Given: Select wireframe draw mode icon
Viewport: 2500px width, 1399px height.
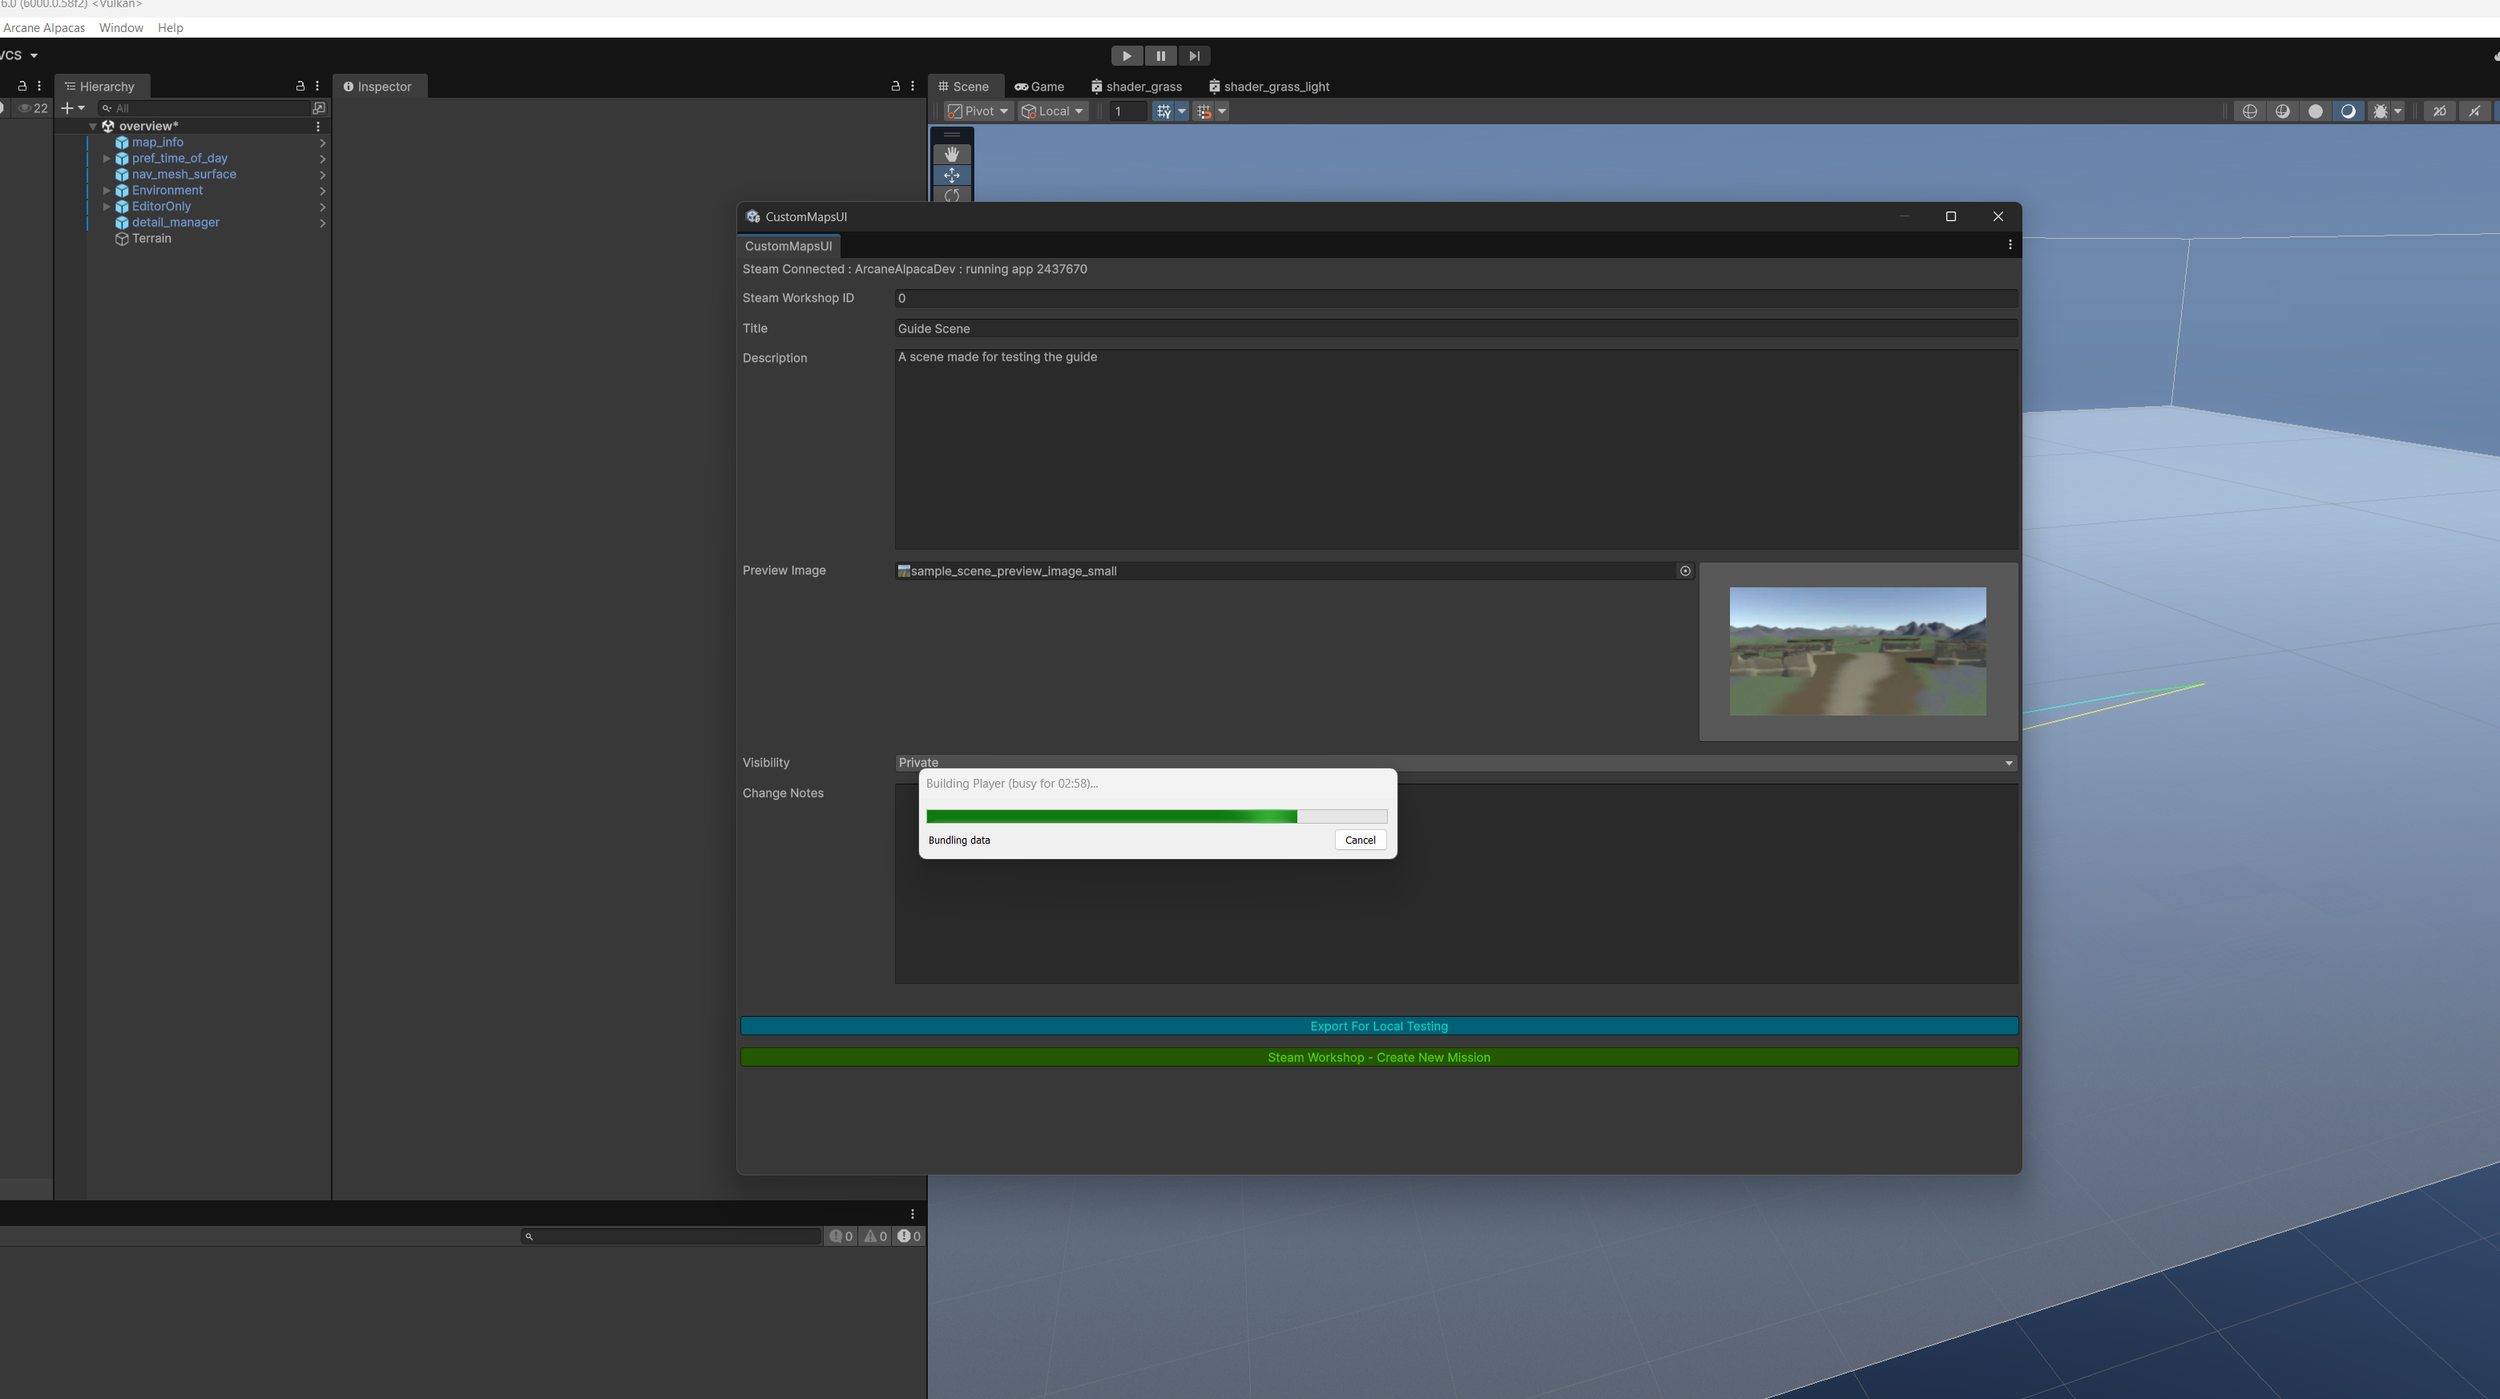Looking at the screenshot, I should (x=2249, y=111).
